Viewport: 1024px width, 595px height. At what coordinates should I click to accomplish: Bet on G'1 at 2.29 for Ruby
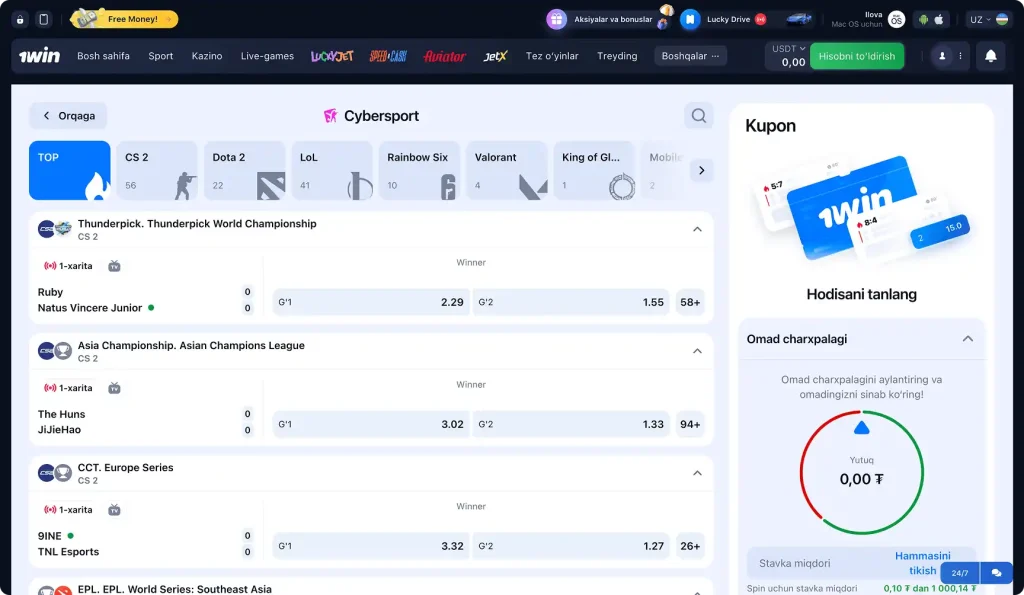[371, 302]
